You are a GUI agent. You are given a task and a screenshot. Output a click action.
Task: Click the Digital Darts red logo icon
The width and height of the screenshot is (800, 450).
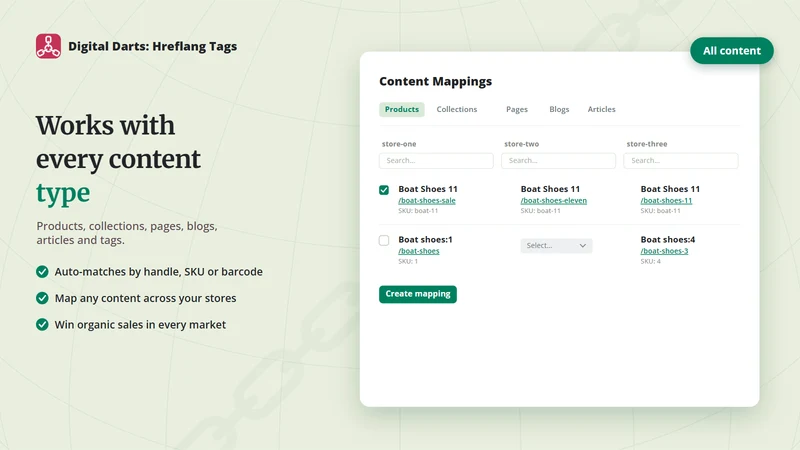coord(48,46)
